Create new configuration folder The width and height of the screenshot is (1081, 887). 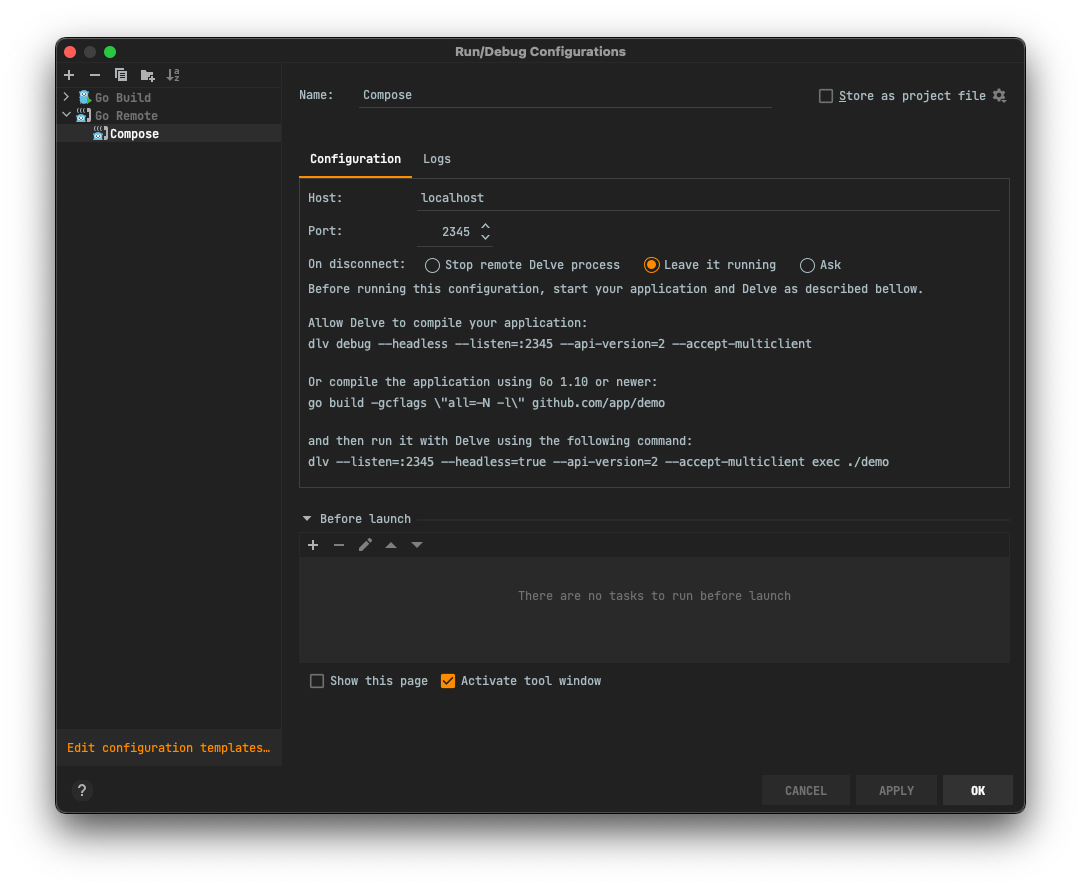pos(147,75)
